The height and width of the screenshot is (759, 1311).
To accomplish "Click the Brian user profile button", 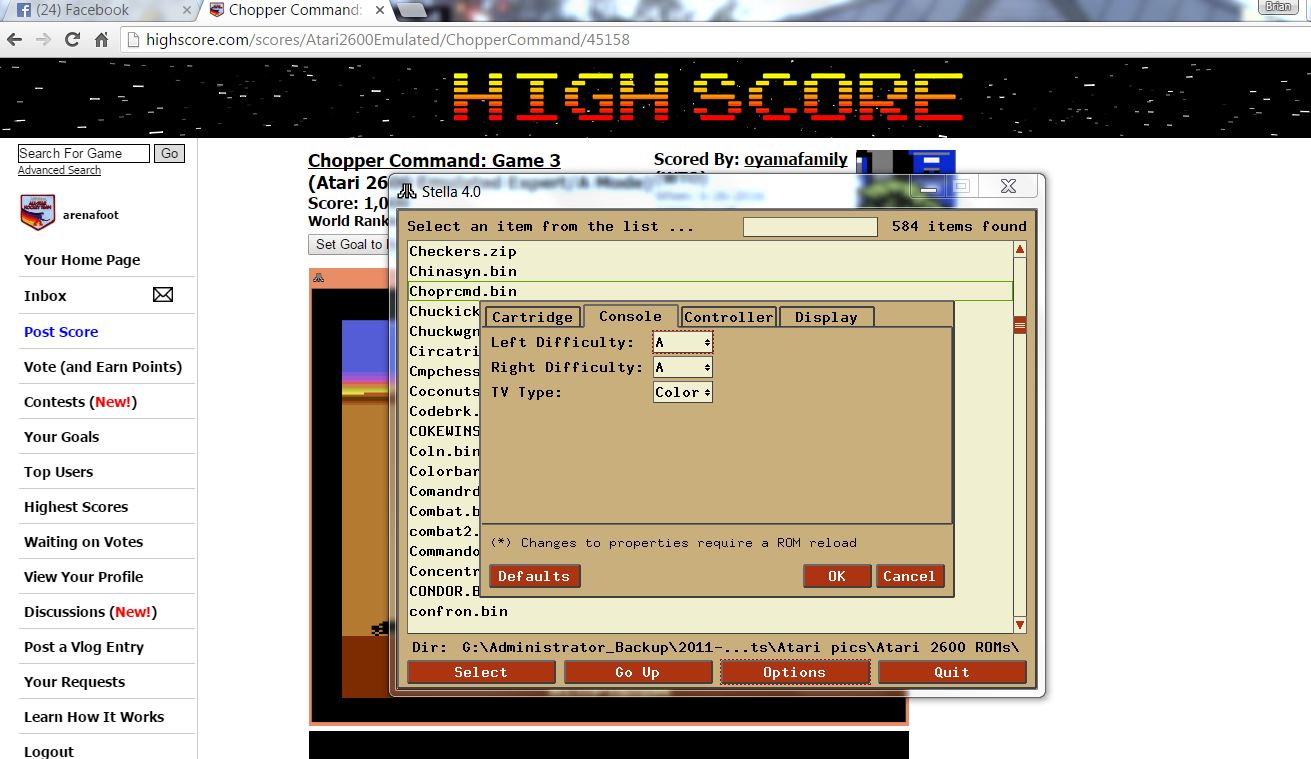I will (x=1278, y=7).
